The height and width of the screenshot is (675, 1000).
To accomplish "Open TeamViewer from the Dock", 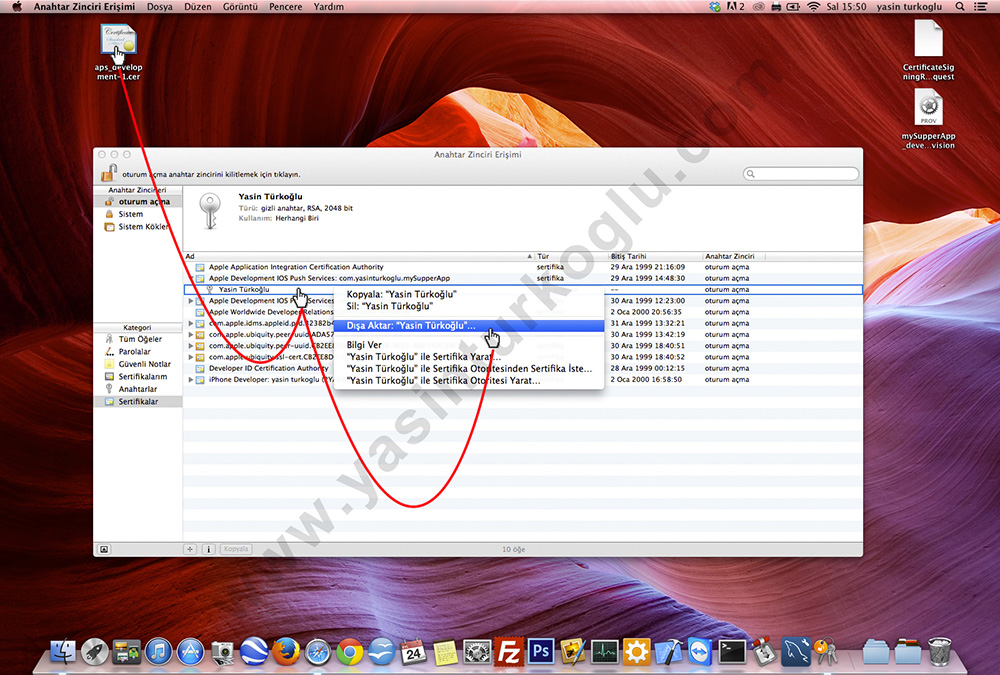I will pos(700,651).
